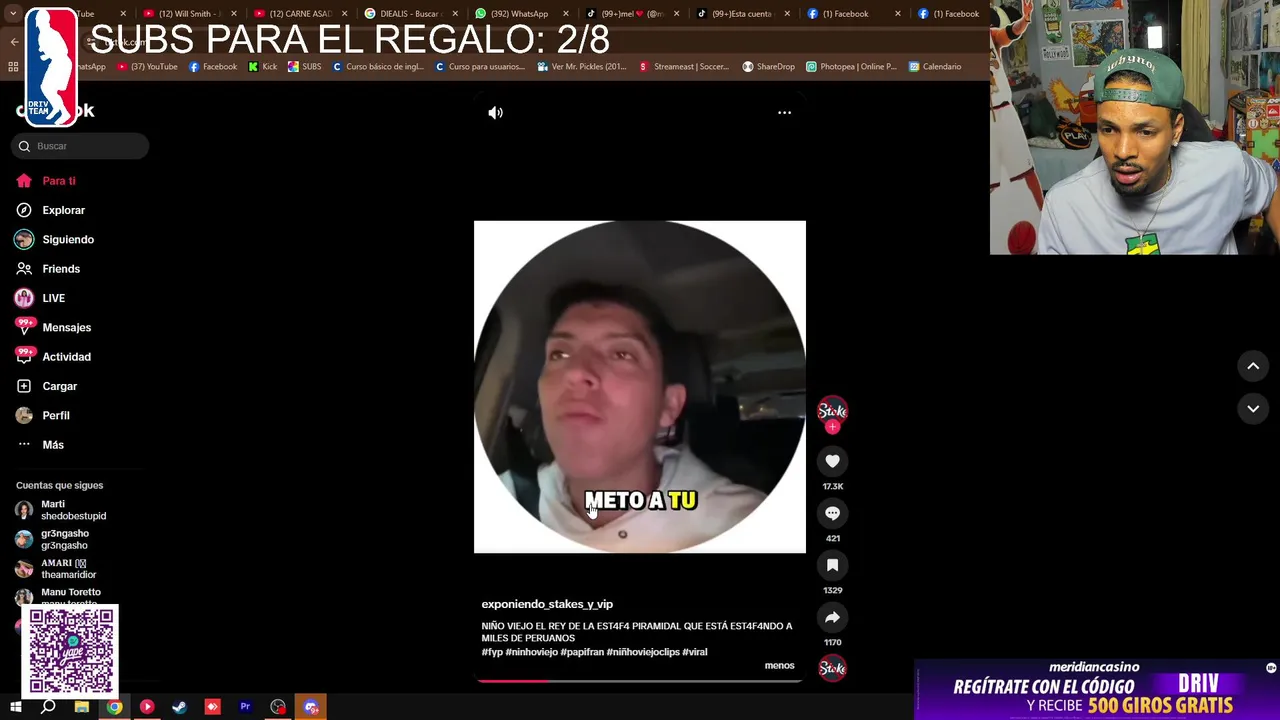Open the creator avatar above like button

pyautogui.click(x=832, y=410)
